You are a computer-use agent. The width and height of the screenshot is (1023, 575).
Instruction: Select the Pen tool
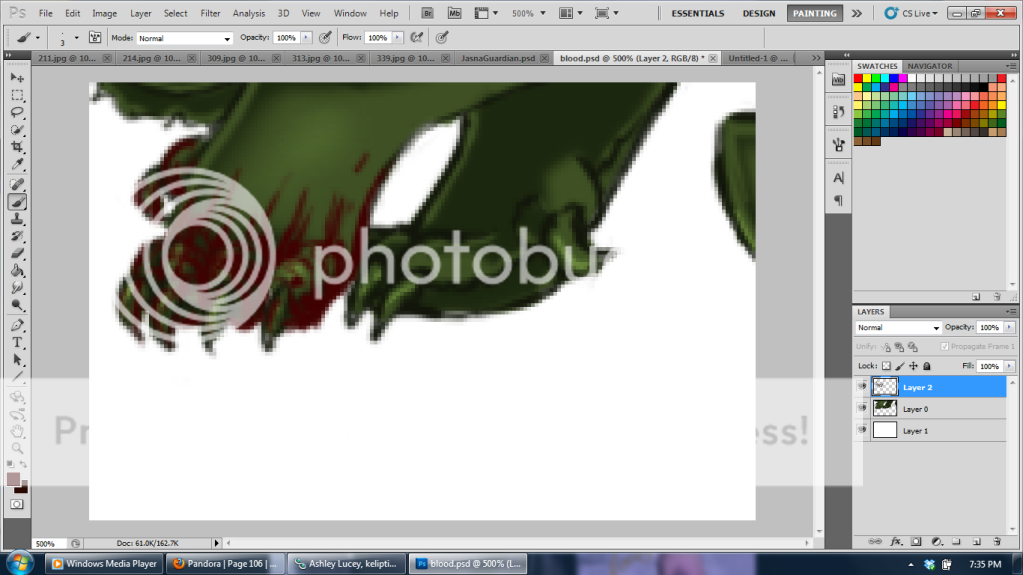coord(17,325)
